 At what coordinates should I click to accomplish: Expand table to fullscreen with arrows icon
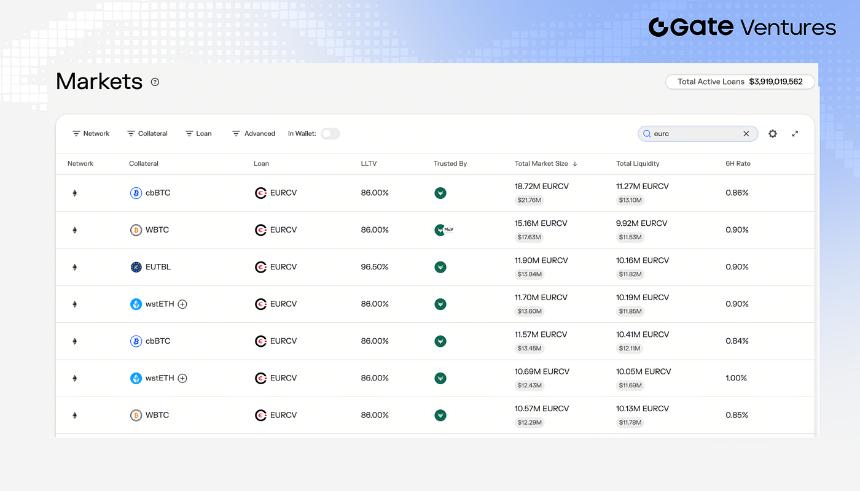coord(795,133)
